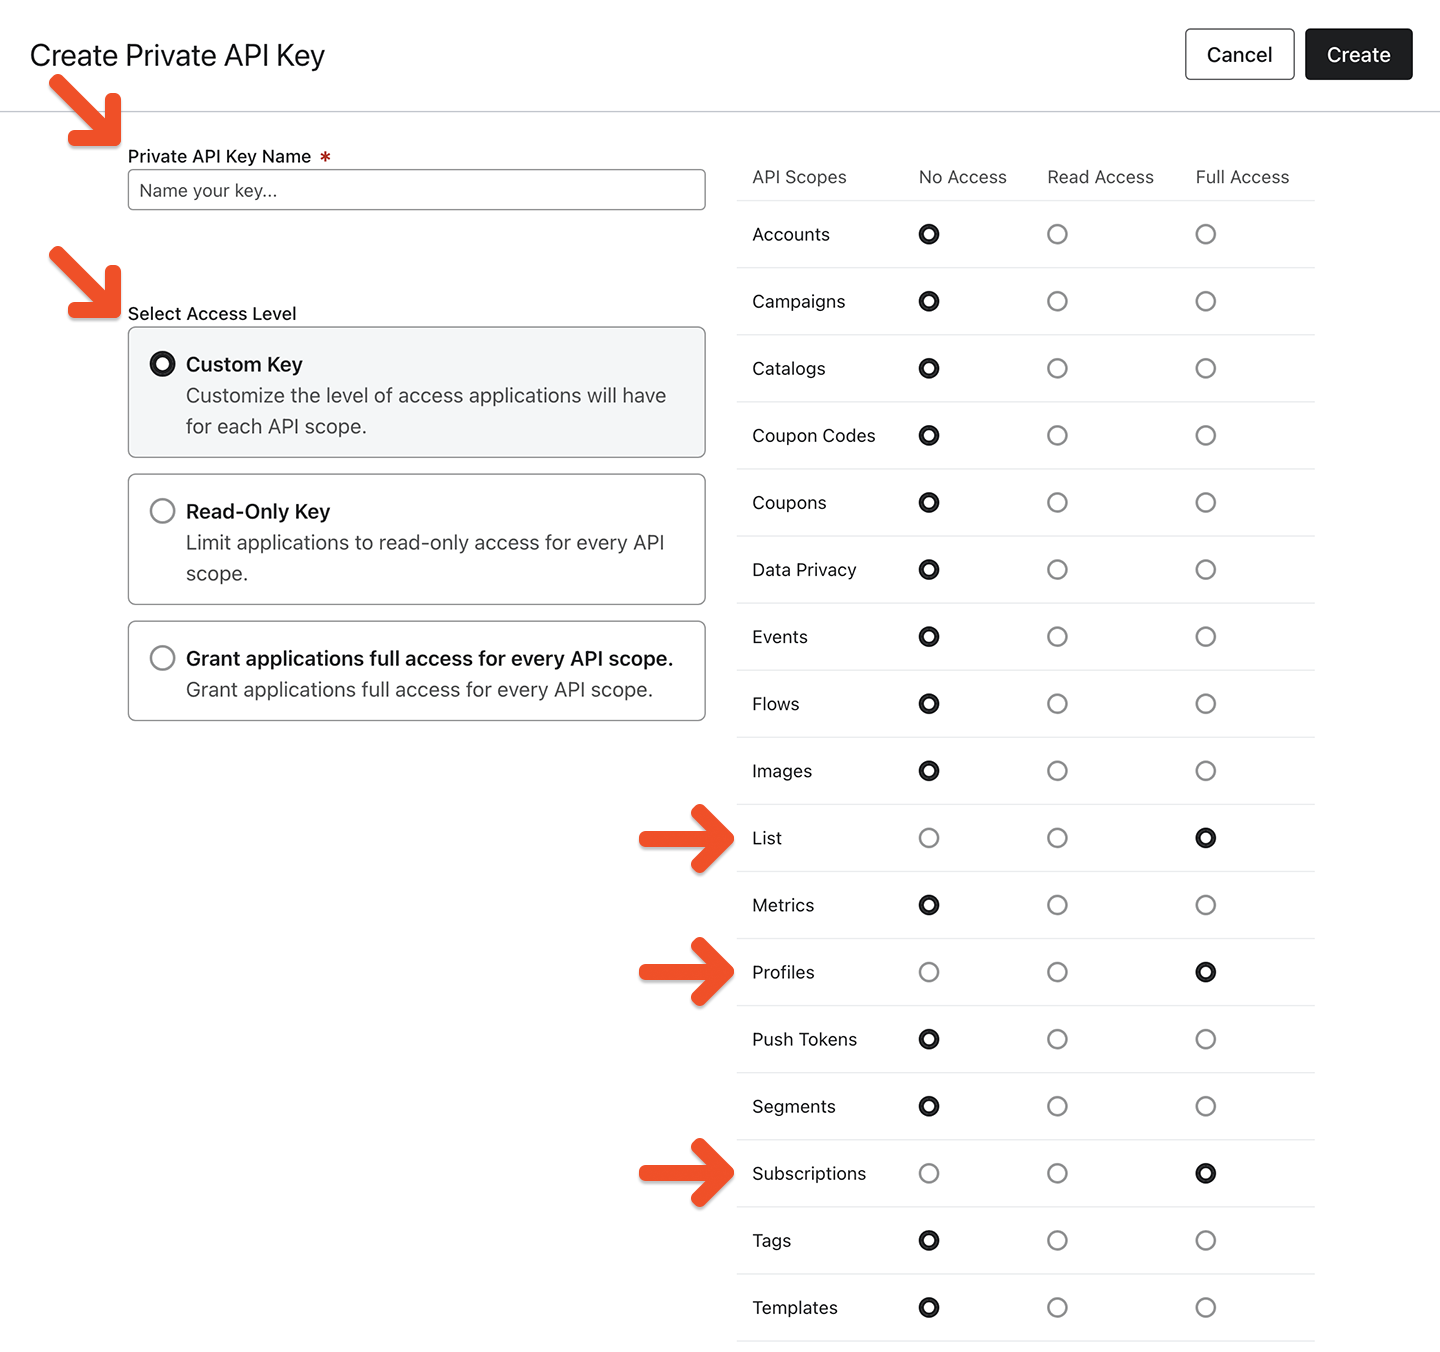Image resolution: width=1440 pixels, height=1352 pixels.
Task: Set Catalogs scope to Read Access
Action: (1057, 368)
